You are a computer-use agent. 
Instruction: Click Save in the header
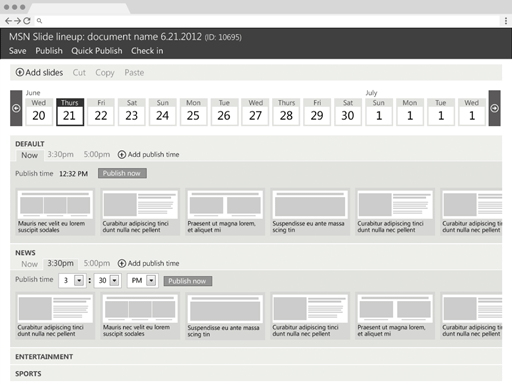pyautogui.click(x=18, y=51)
